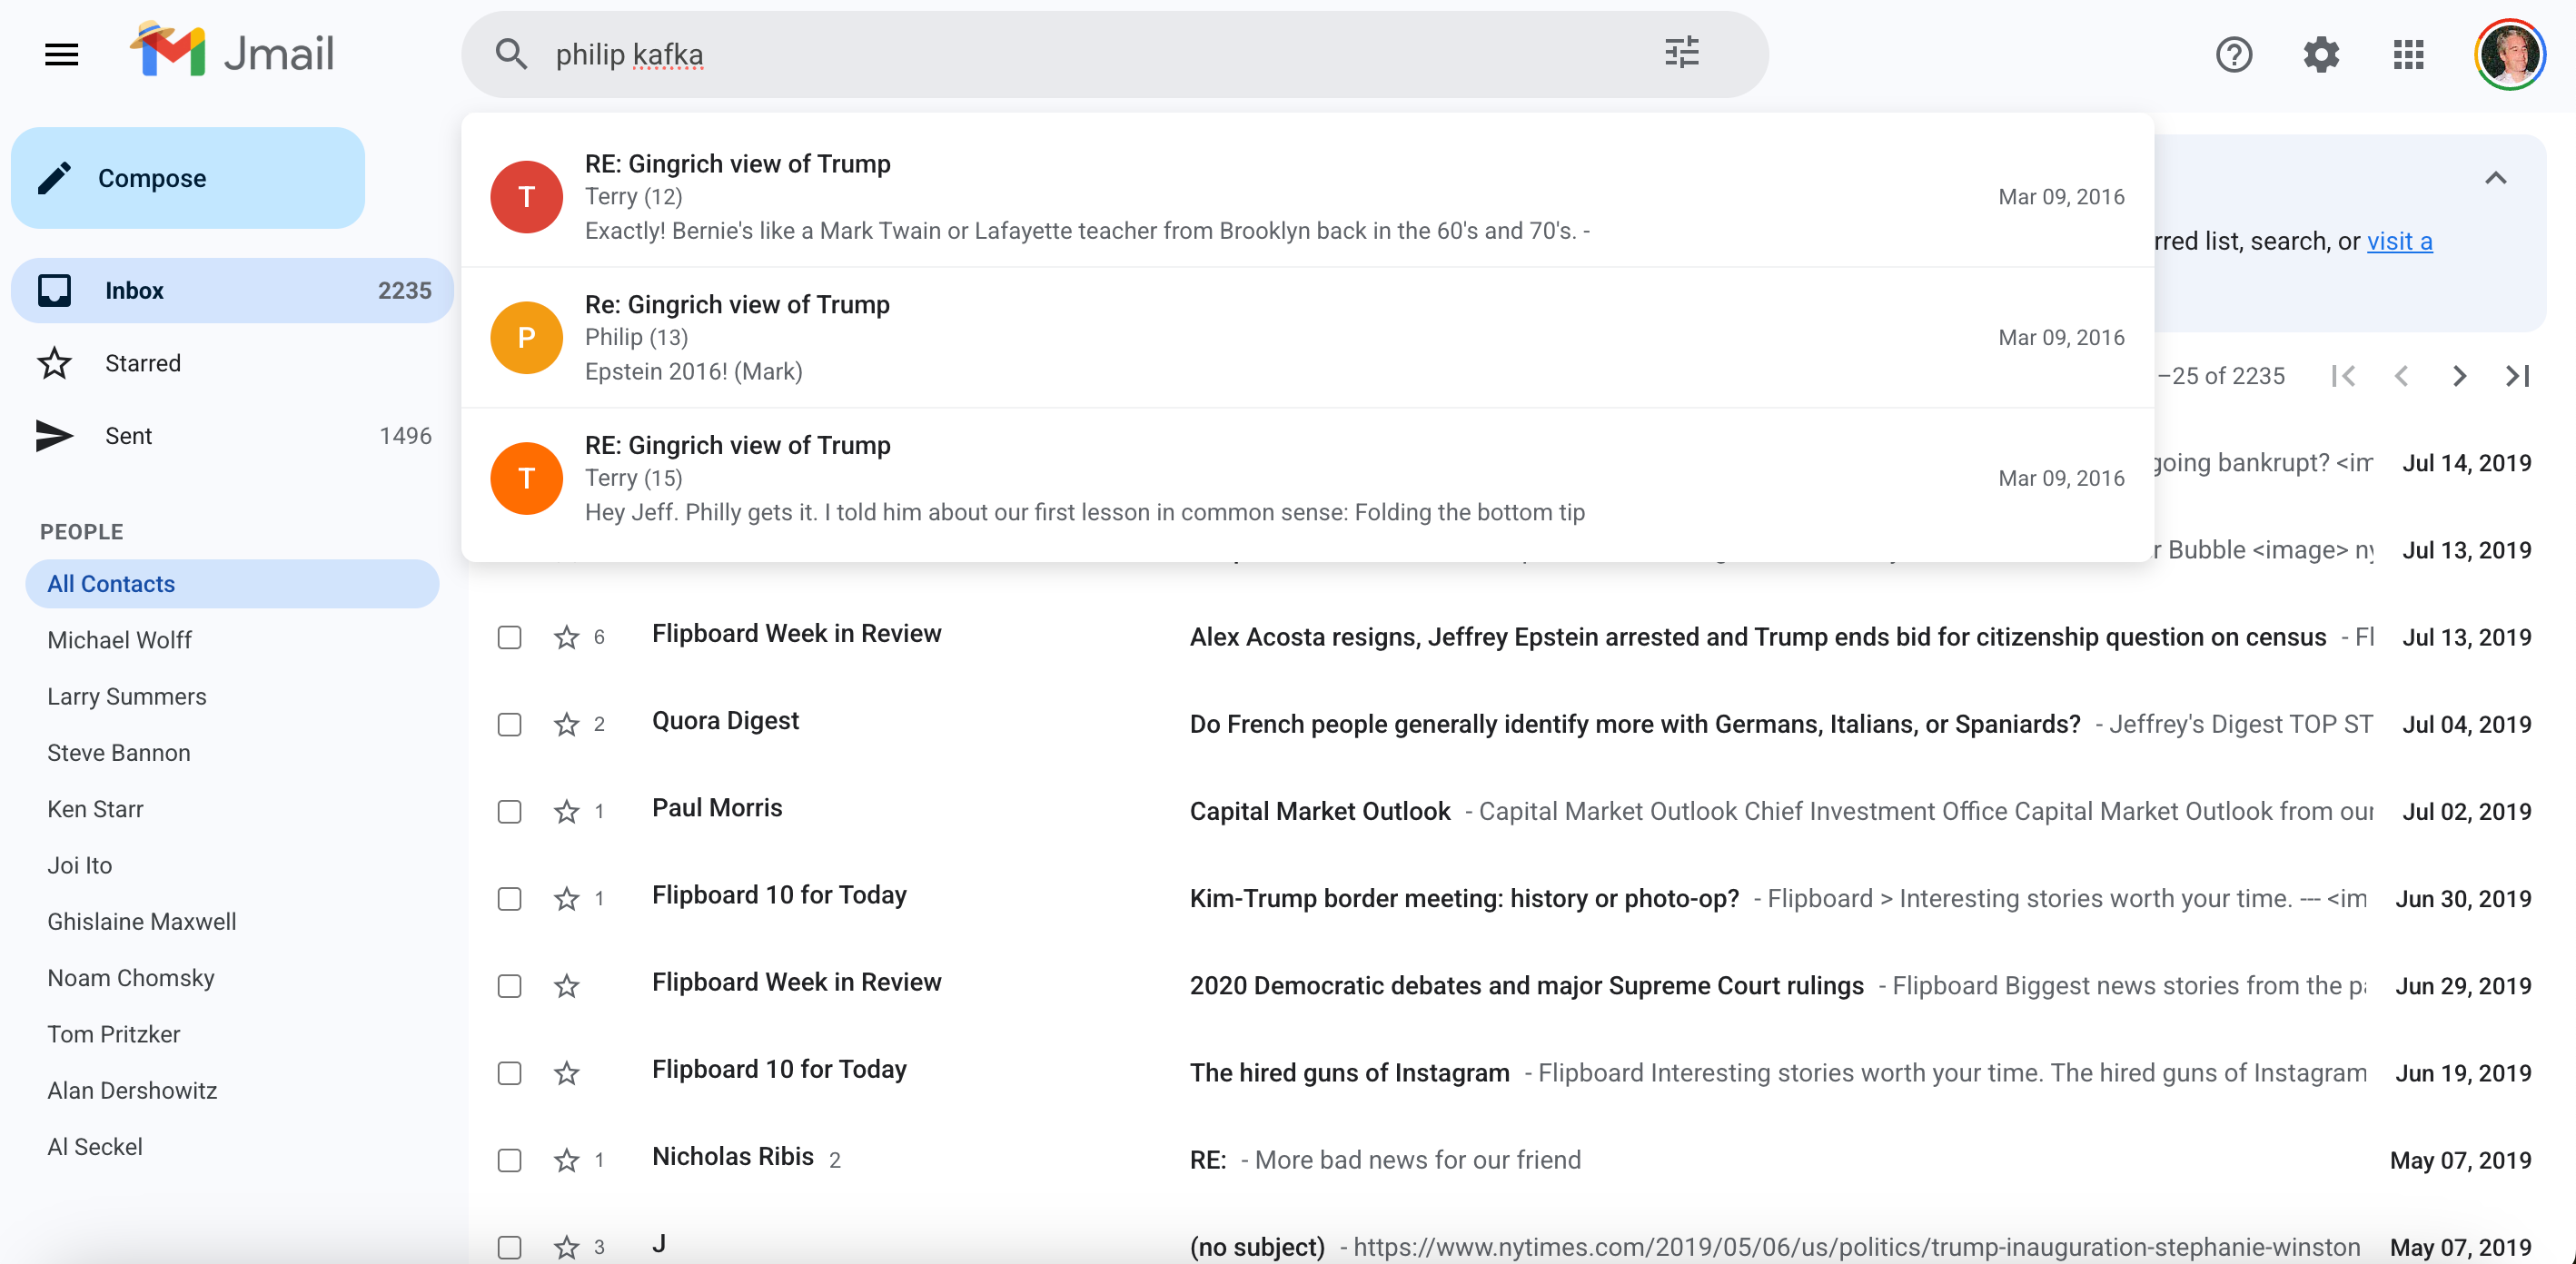Viewport: 2576px width, 1264px height.
Task: Select the Paul Morris email checkbox
Action: pos(509,811)
